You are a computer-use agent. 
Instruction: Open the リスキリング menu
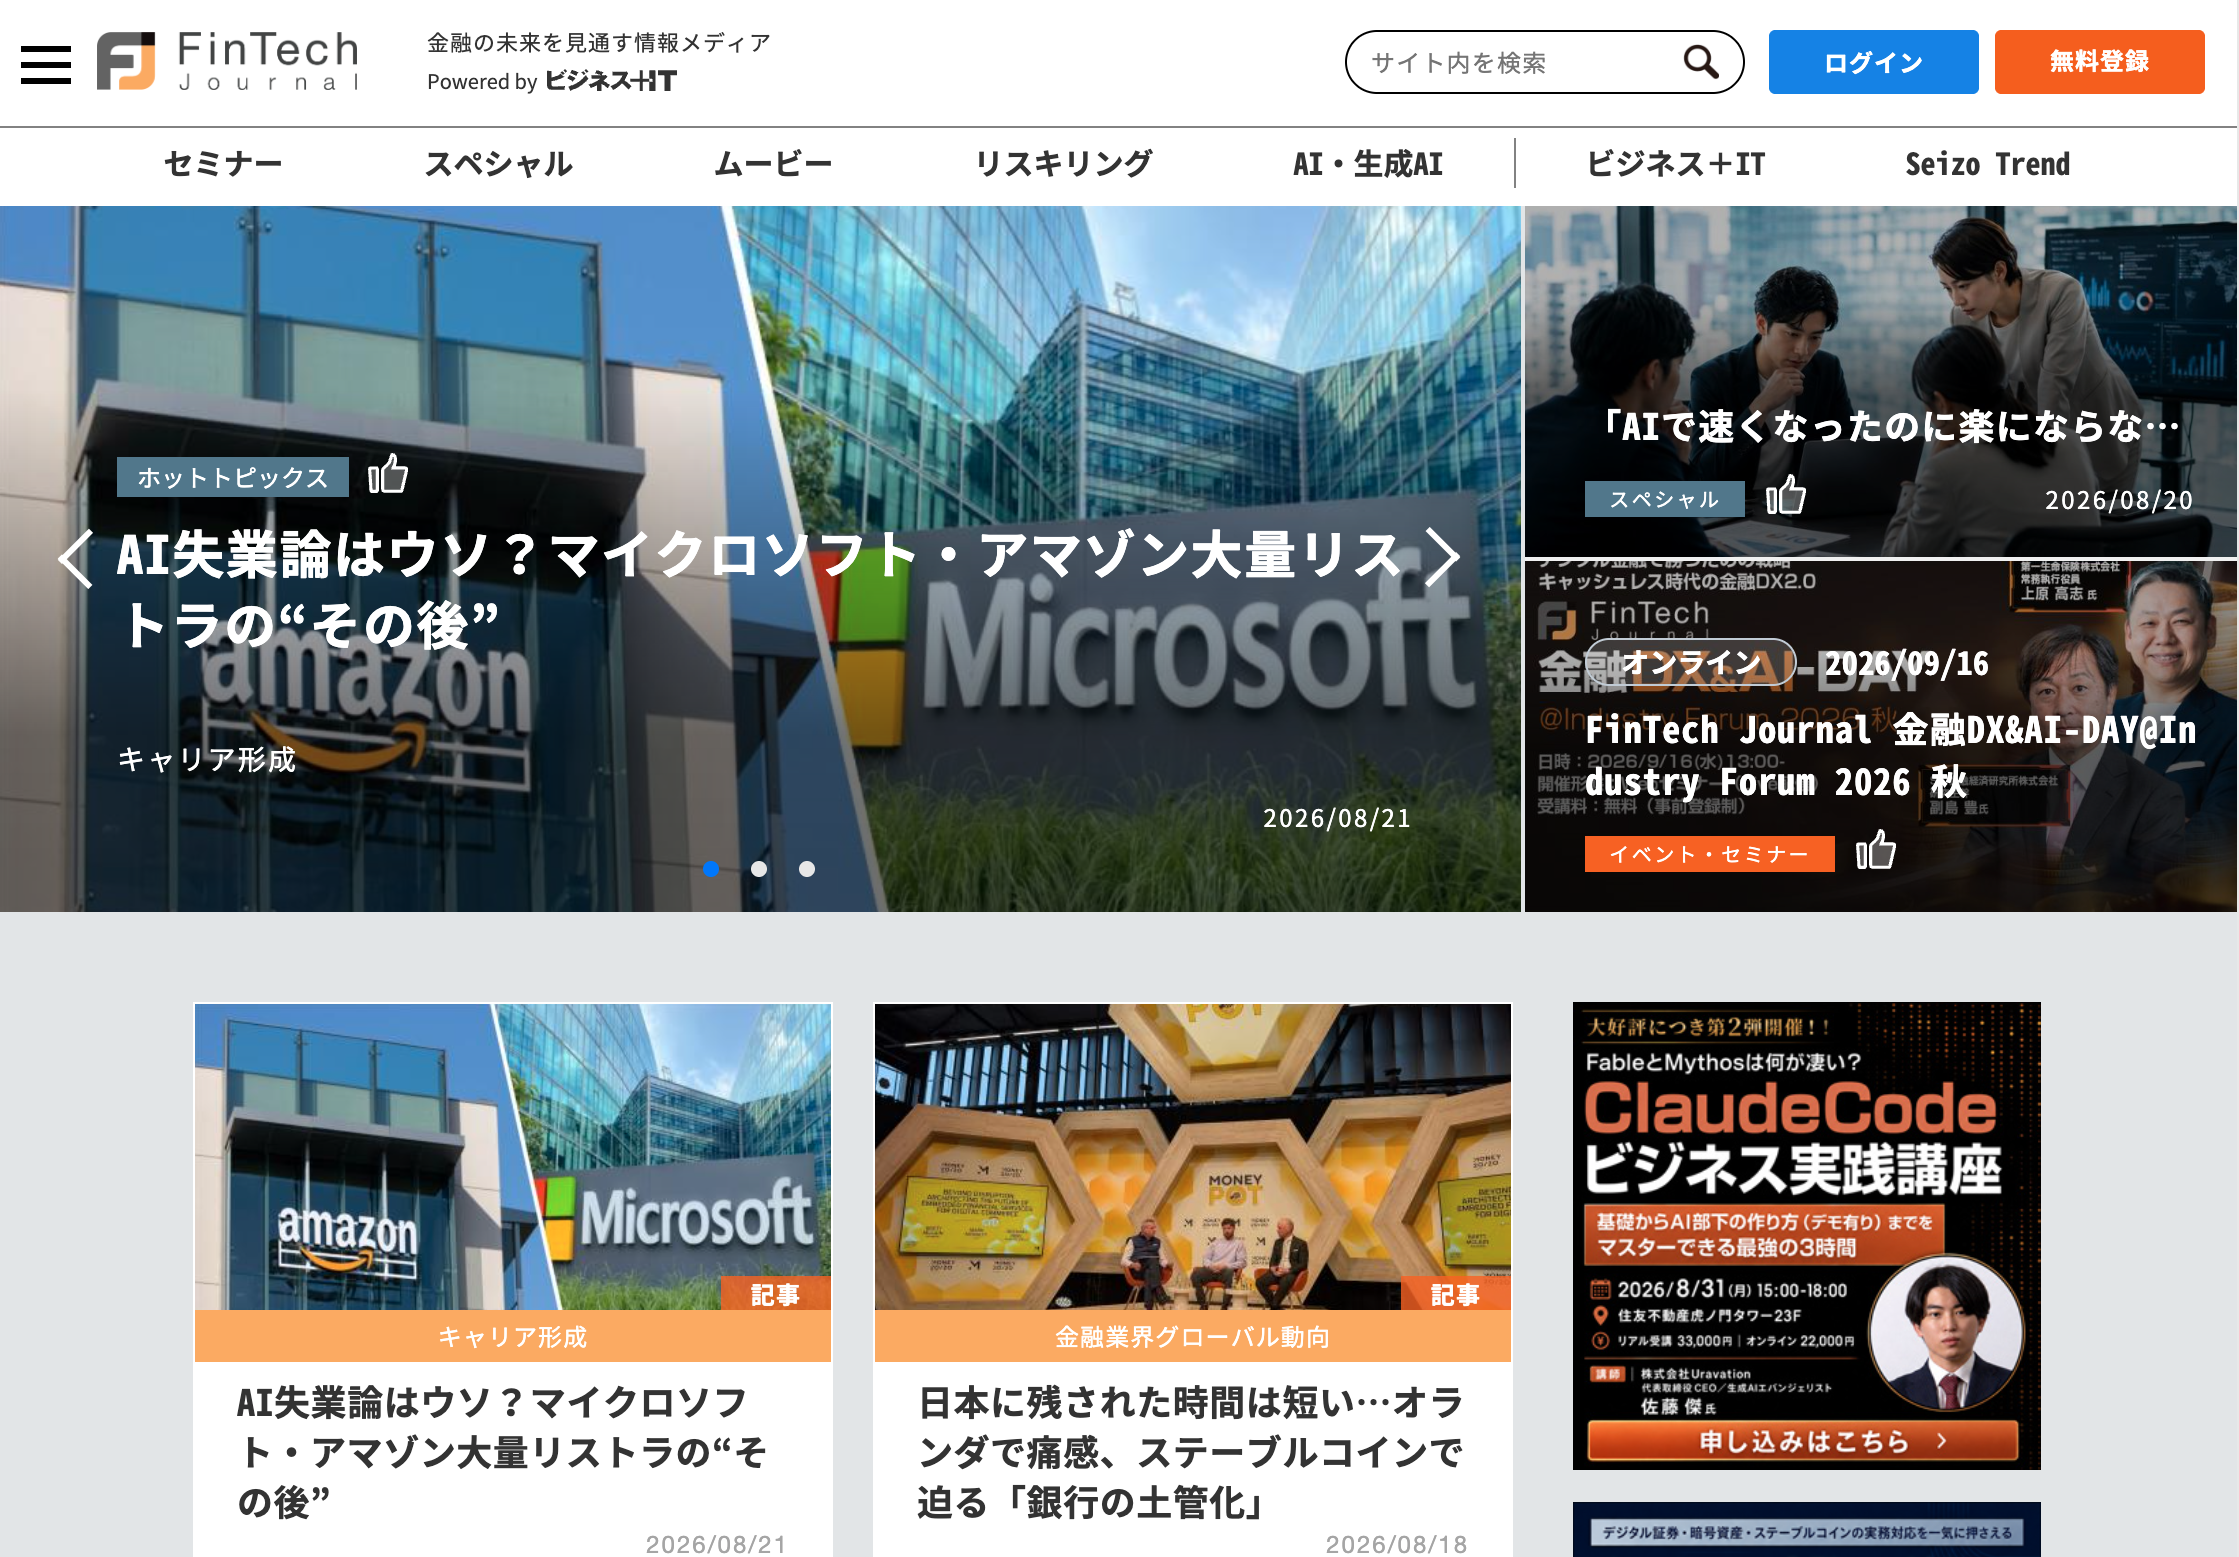1064,164
